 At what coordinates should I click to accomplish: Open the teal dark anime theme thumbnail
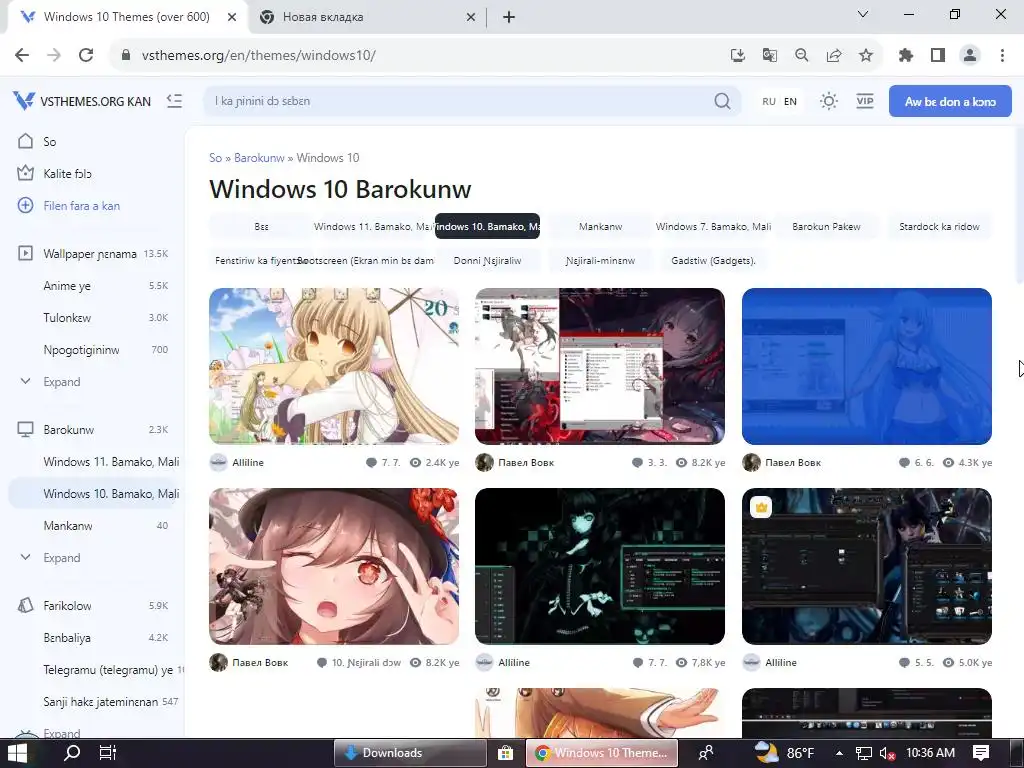(600, 566)
